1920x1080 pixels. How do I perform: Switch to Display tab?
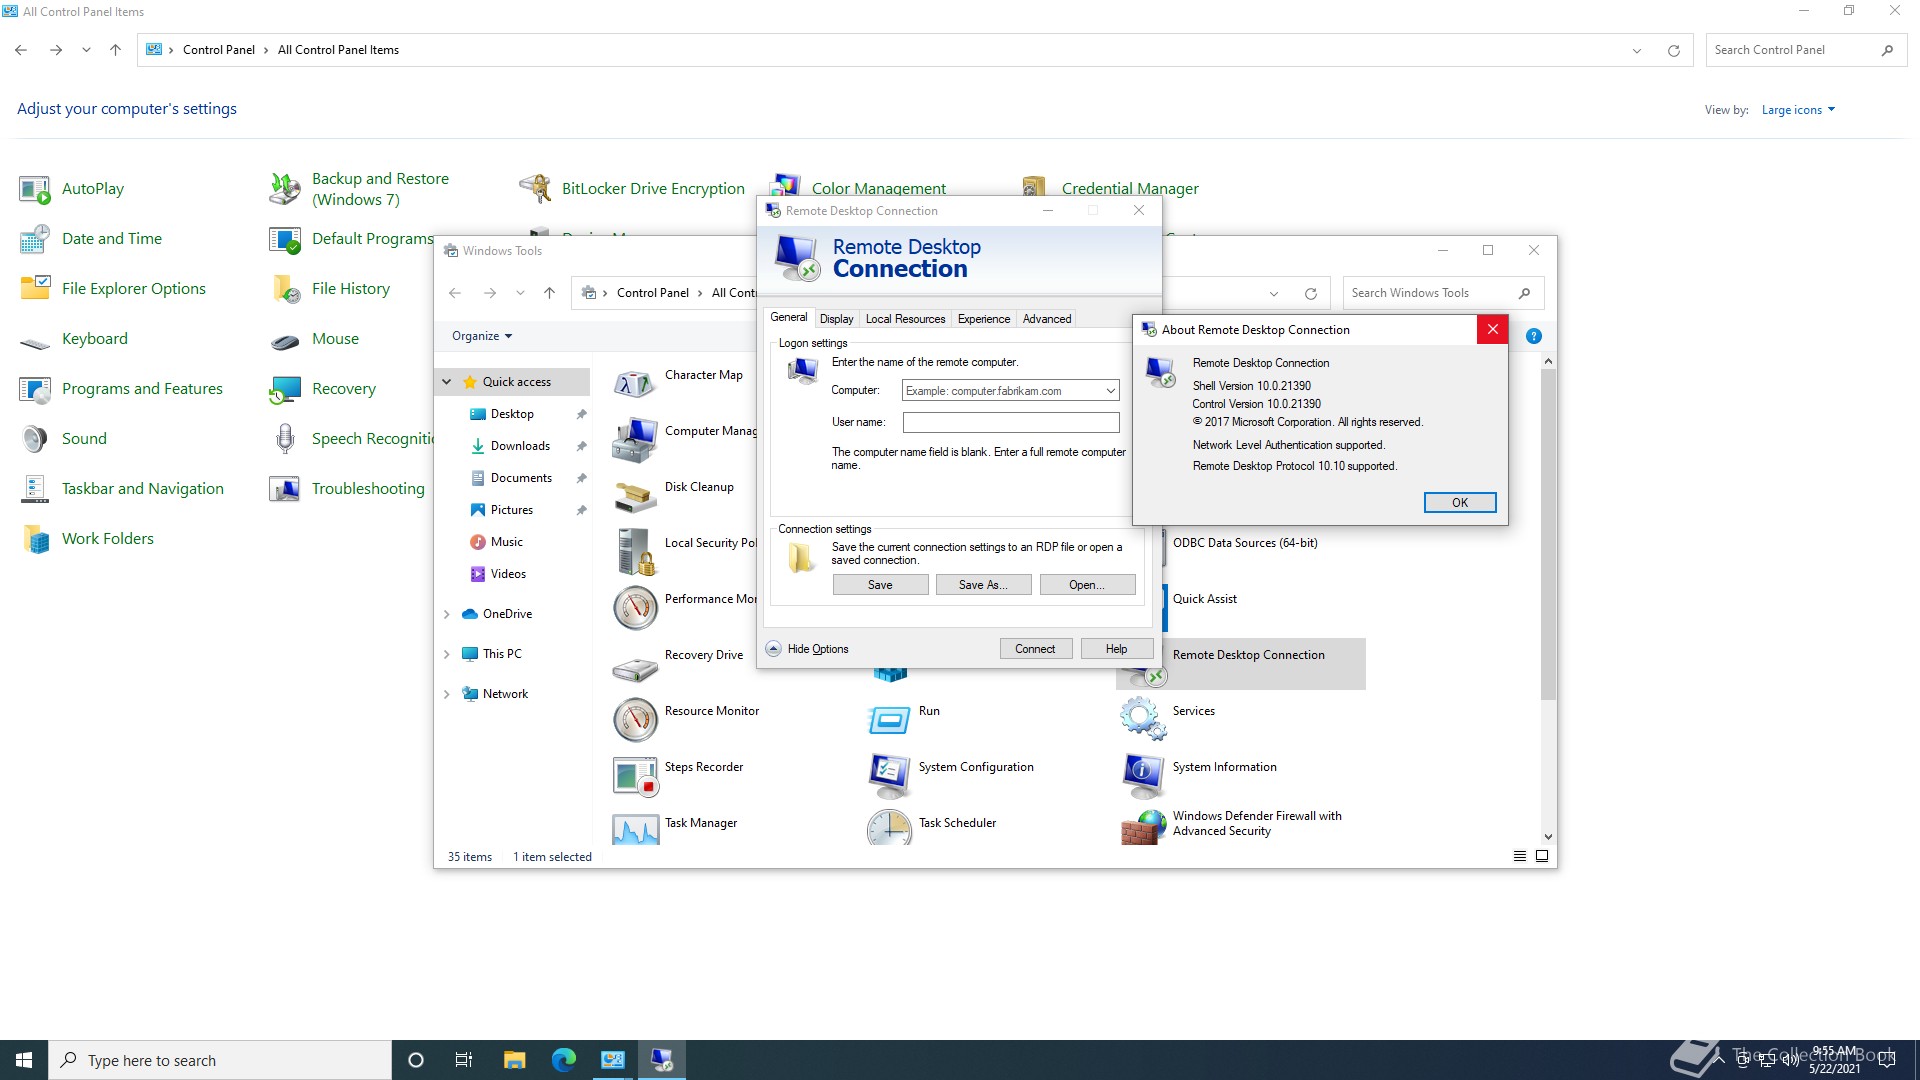click(836, 319)
